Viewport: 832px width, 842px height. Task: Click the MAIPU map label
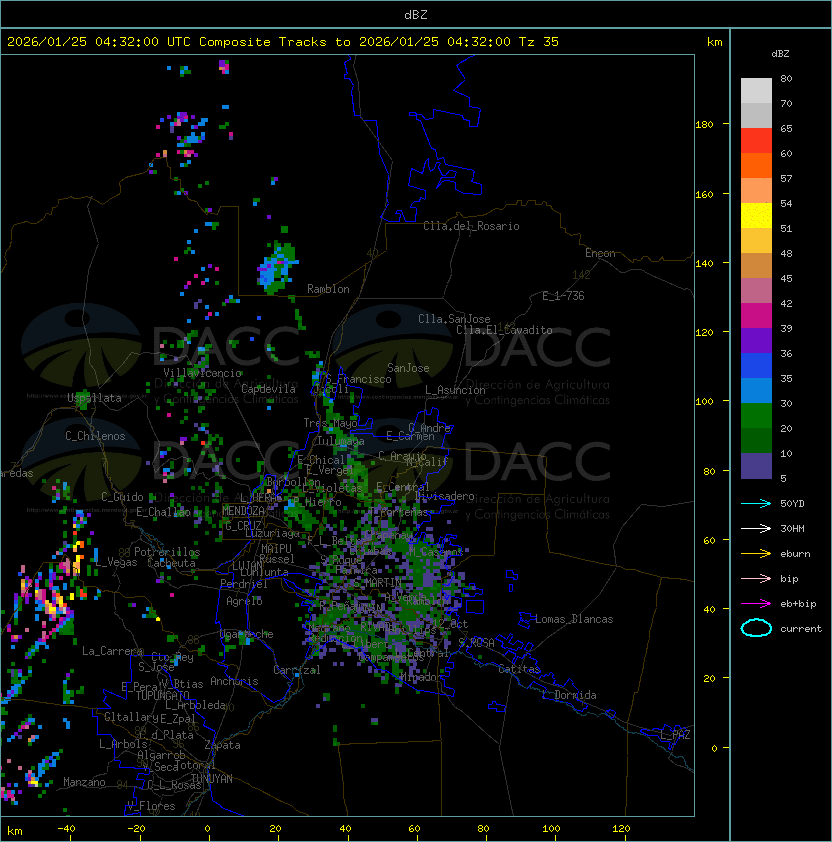click(276, 549)
